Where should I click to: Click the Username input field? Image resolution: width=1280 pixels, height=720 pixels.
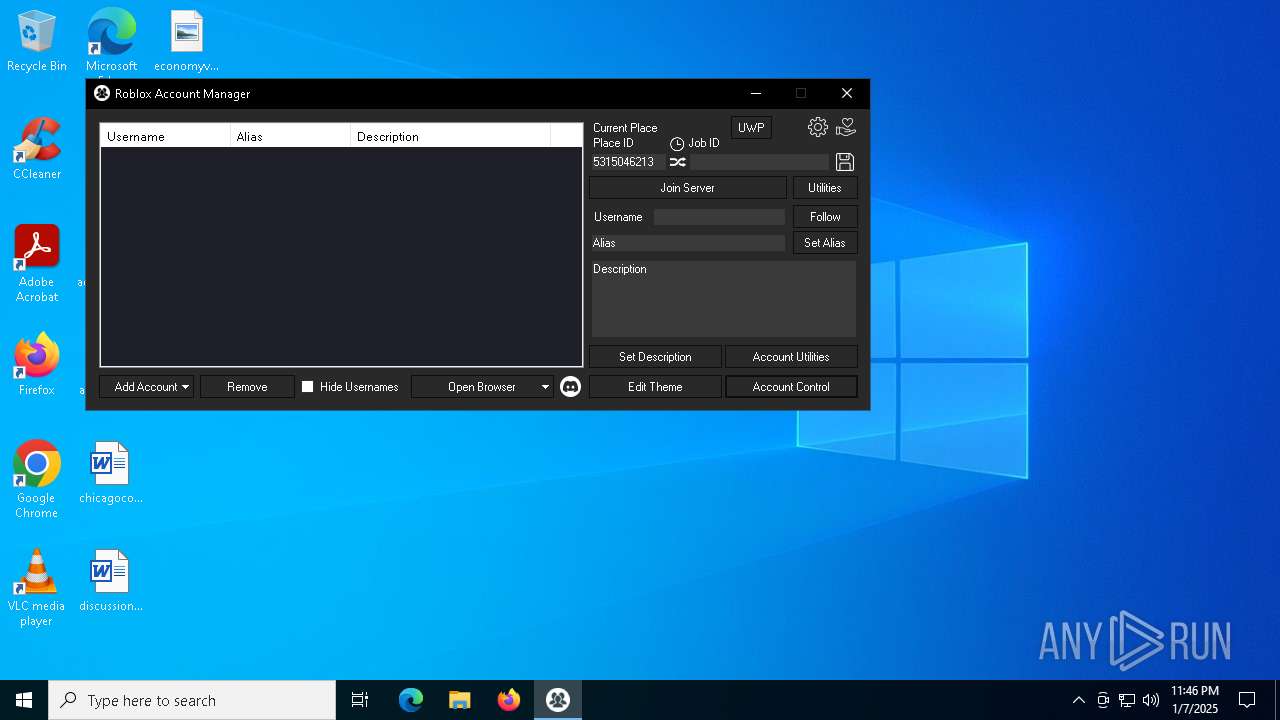tap(719, 217)
